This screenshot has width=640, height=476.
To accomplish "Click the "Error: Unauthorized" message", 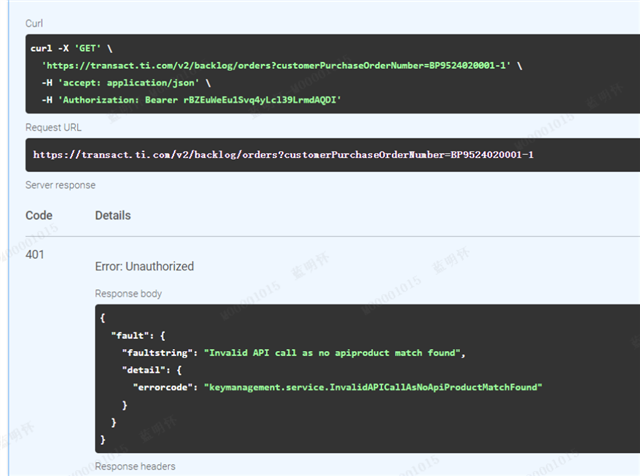I will tap(144, 267).
